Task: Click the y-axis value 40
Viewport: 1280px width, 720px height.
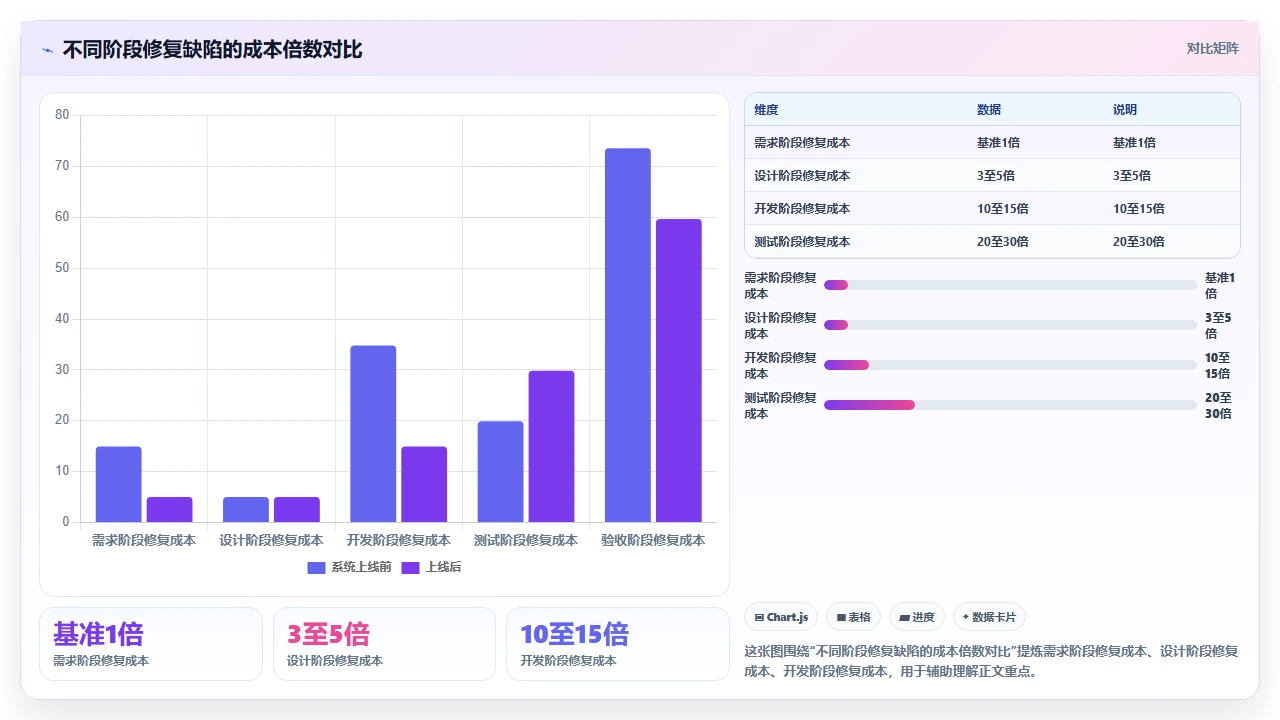Action: coord(62,319)
